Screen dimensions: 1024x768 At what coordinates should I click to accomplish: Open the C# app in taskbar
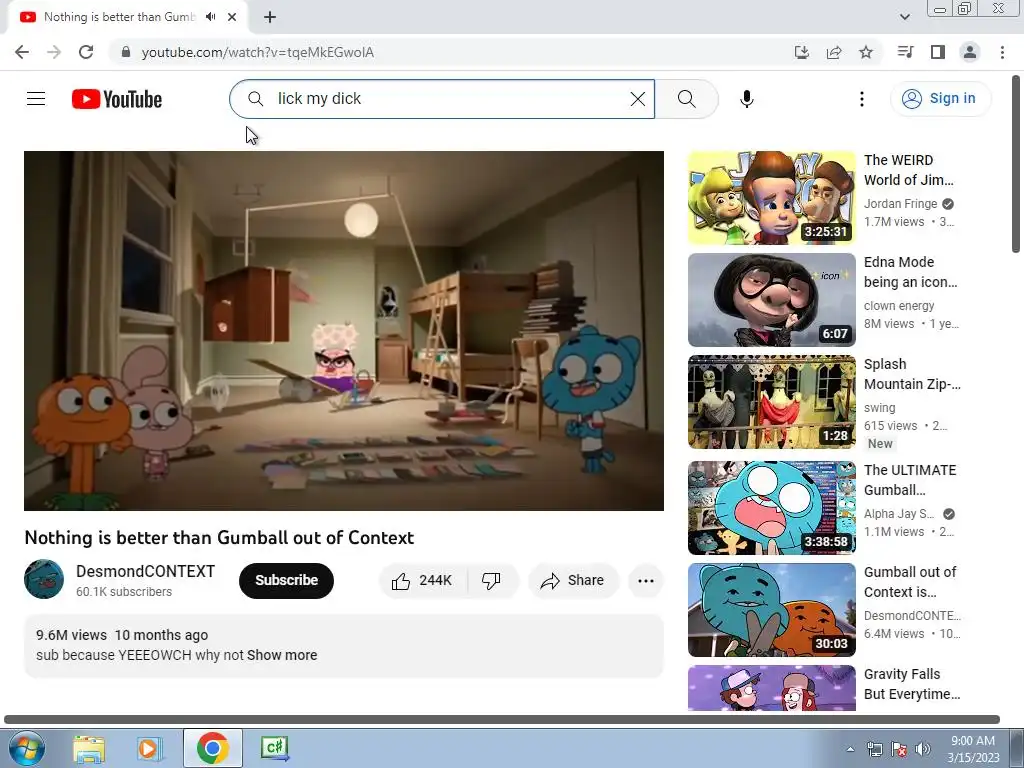pyautogui.click(x=274, y=748)
